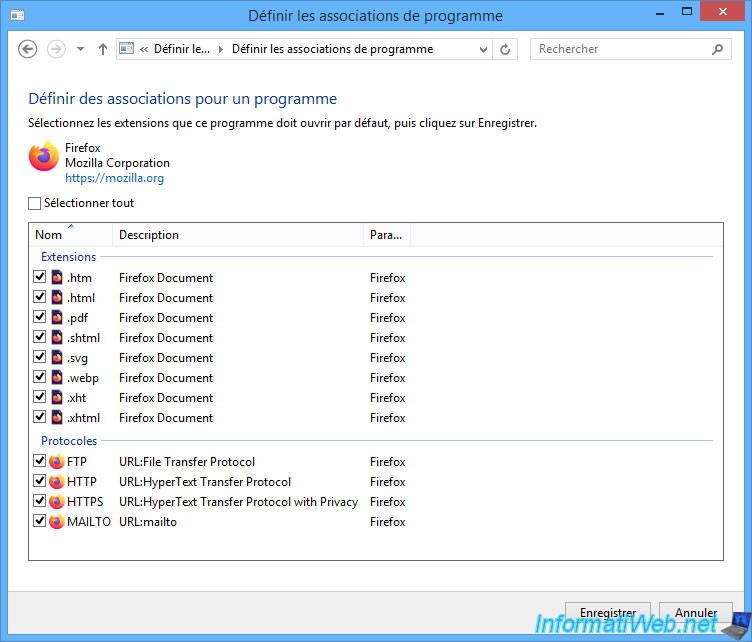752x642 pixels.
Task: Uncheck the .xht extension checkbox
Action: [40, 397]
